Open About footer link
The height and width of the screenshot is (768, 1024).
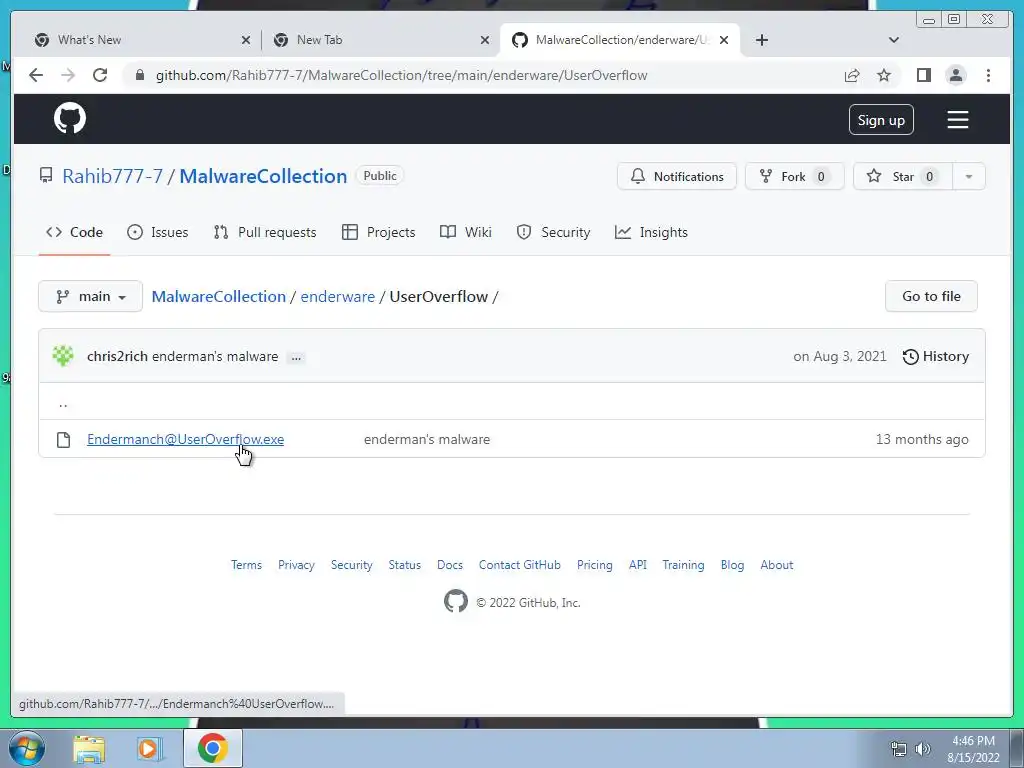pos(777,565)
